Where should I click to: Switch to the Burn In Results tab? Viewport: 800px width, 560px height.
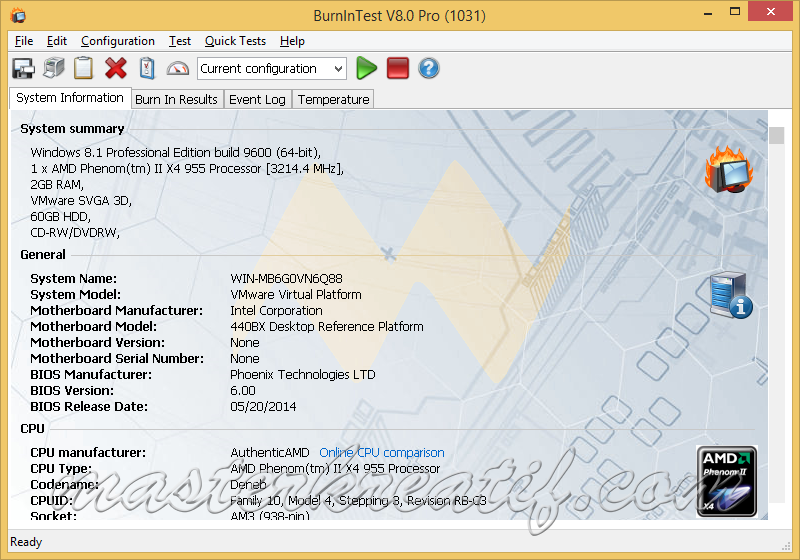coord(177,99)
